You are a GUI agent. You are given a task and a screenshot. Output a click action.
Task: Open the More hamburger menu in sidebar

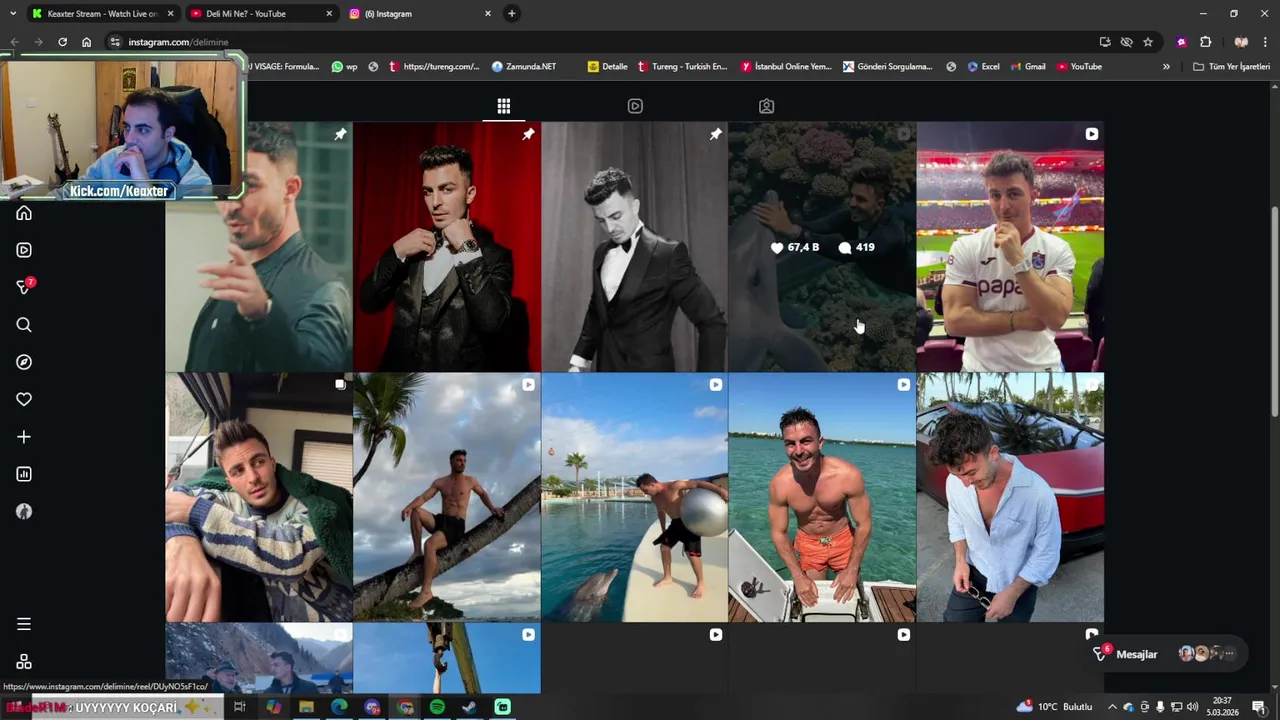[24, 624]
